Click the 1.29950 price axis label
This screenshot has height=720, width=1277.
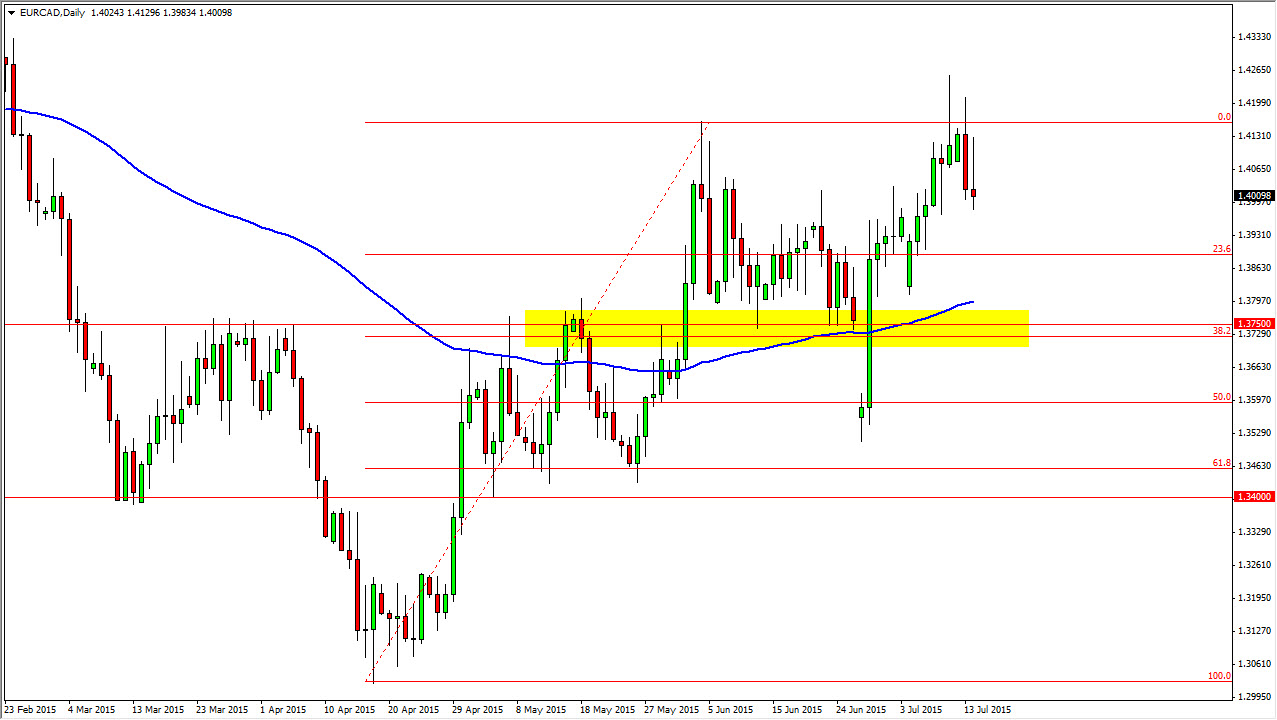pyautogui.click(x=1254, y=696)
